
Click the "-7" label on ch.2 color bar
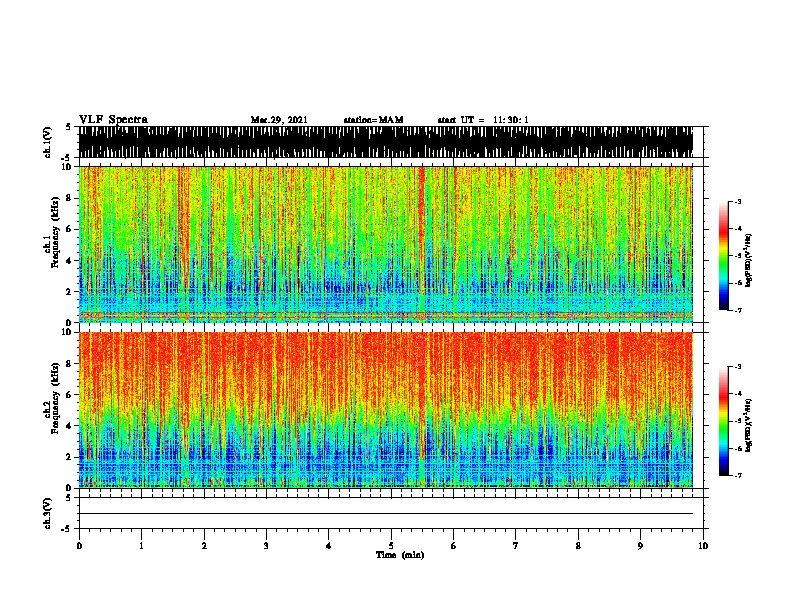tap(737, 475)
